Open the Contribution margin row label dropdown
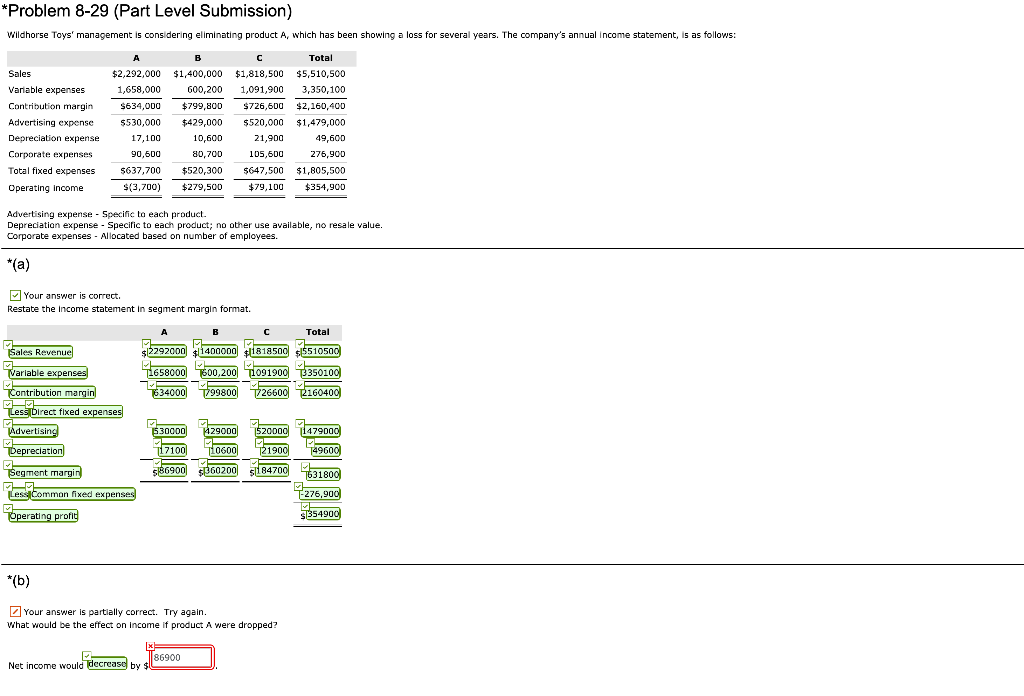The image size is (1024, 696). pyautogui.click(x=52, y=392)
